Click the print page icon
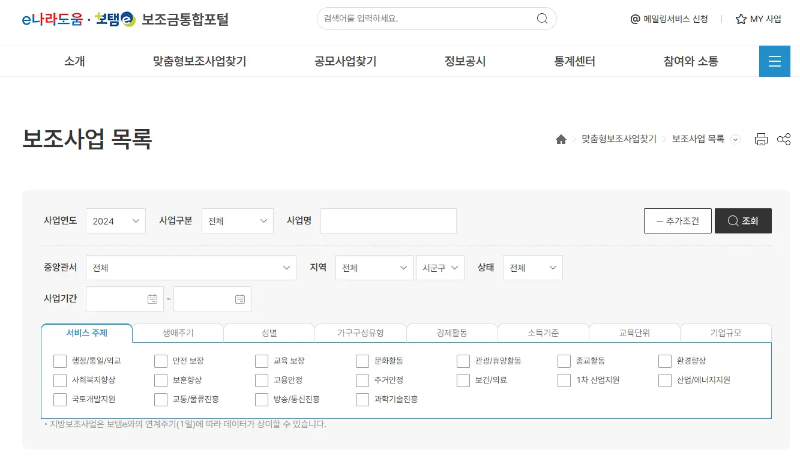This screenshot has width=800, height=469. [761, 139]
